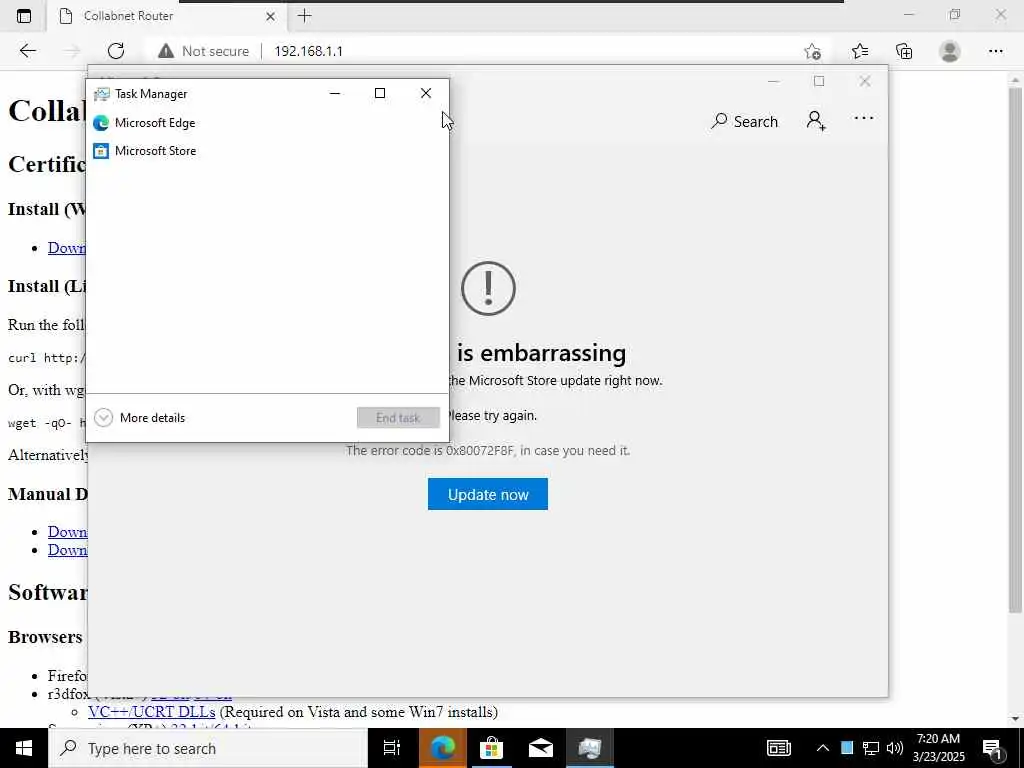
Task: Open the volume tray icon
Action: (895, 748)
